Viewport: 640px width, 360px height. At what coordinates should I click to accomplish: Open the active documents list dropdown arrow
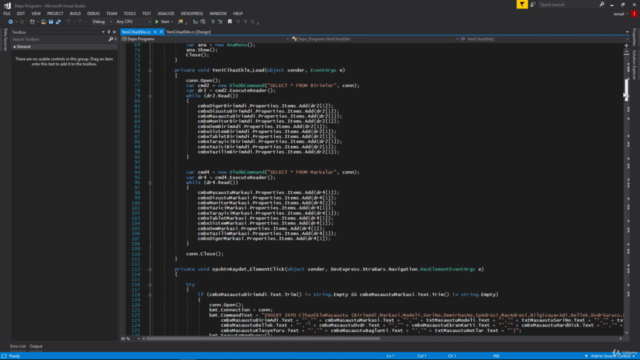(627, 32)
